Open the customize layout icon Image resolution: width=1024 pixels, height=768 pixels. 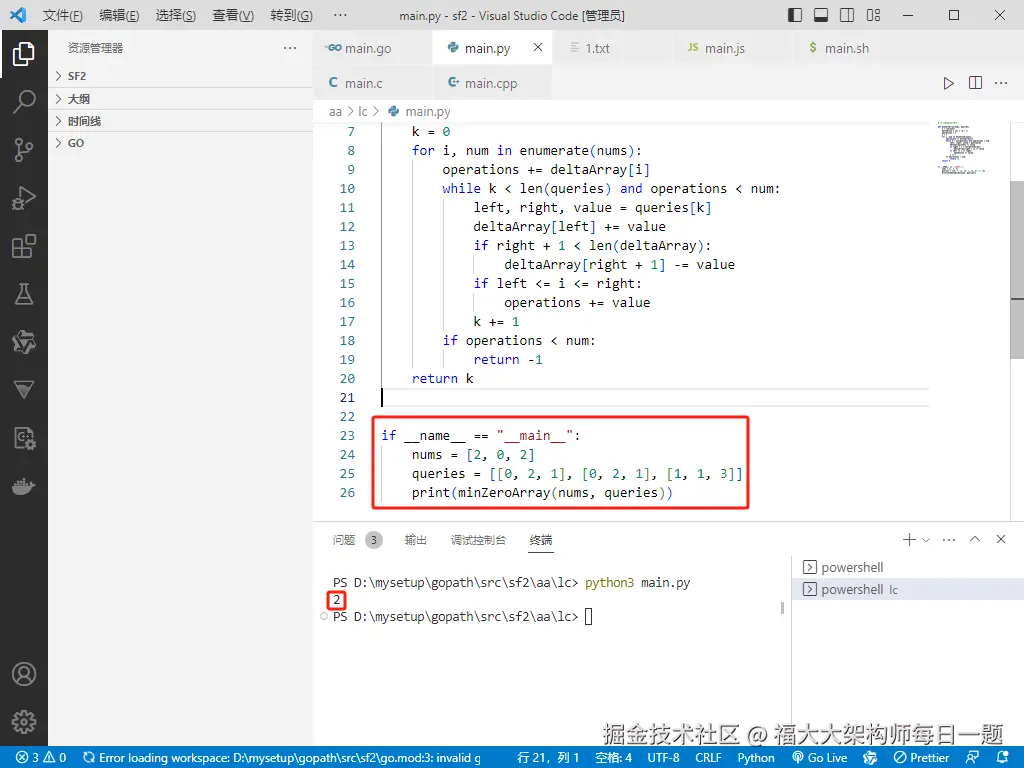coord(873,15)
